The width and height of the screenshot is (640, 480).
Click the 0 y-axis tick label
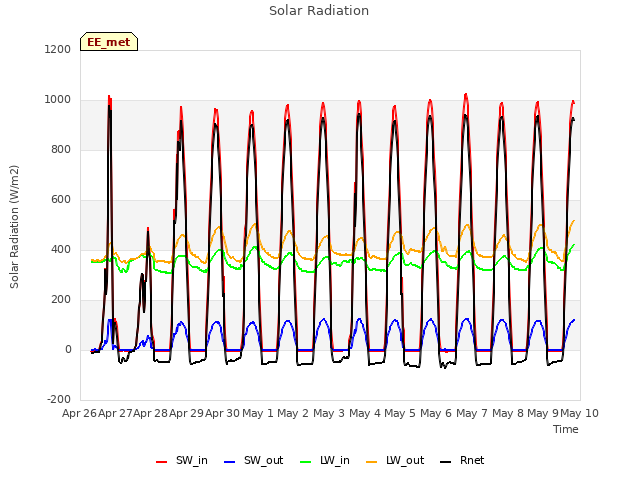point(68,349)
